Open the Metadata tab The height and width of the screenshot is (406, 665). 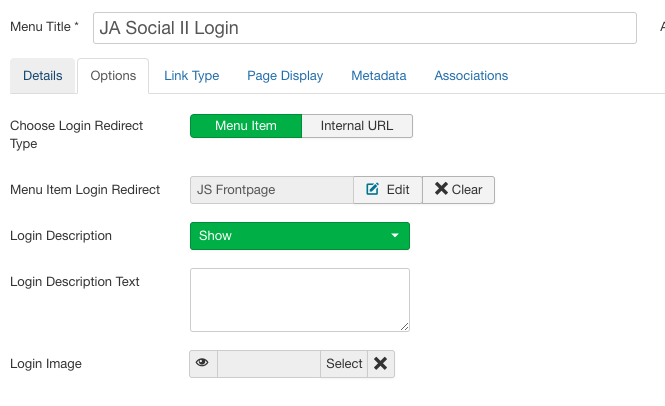[x=378, y=76]
